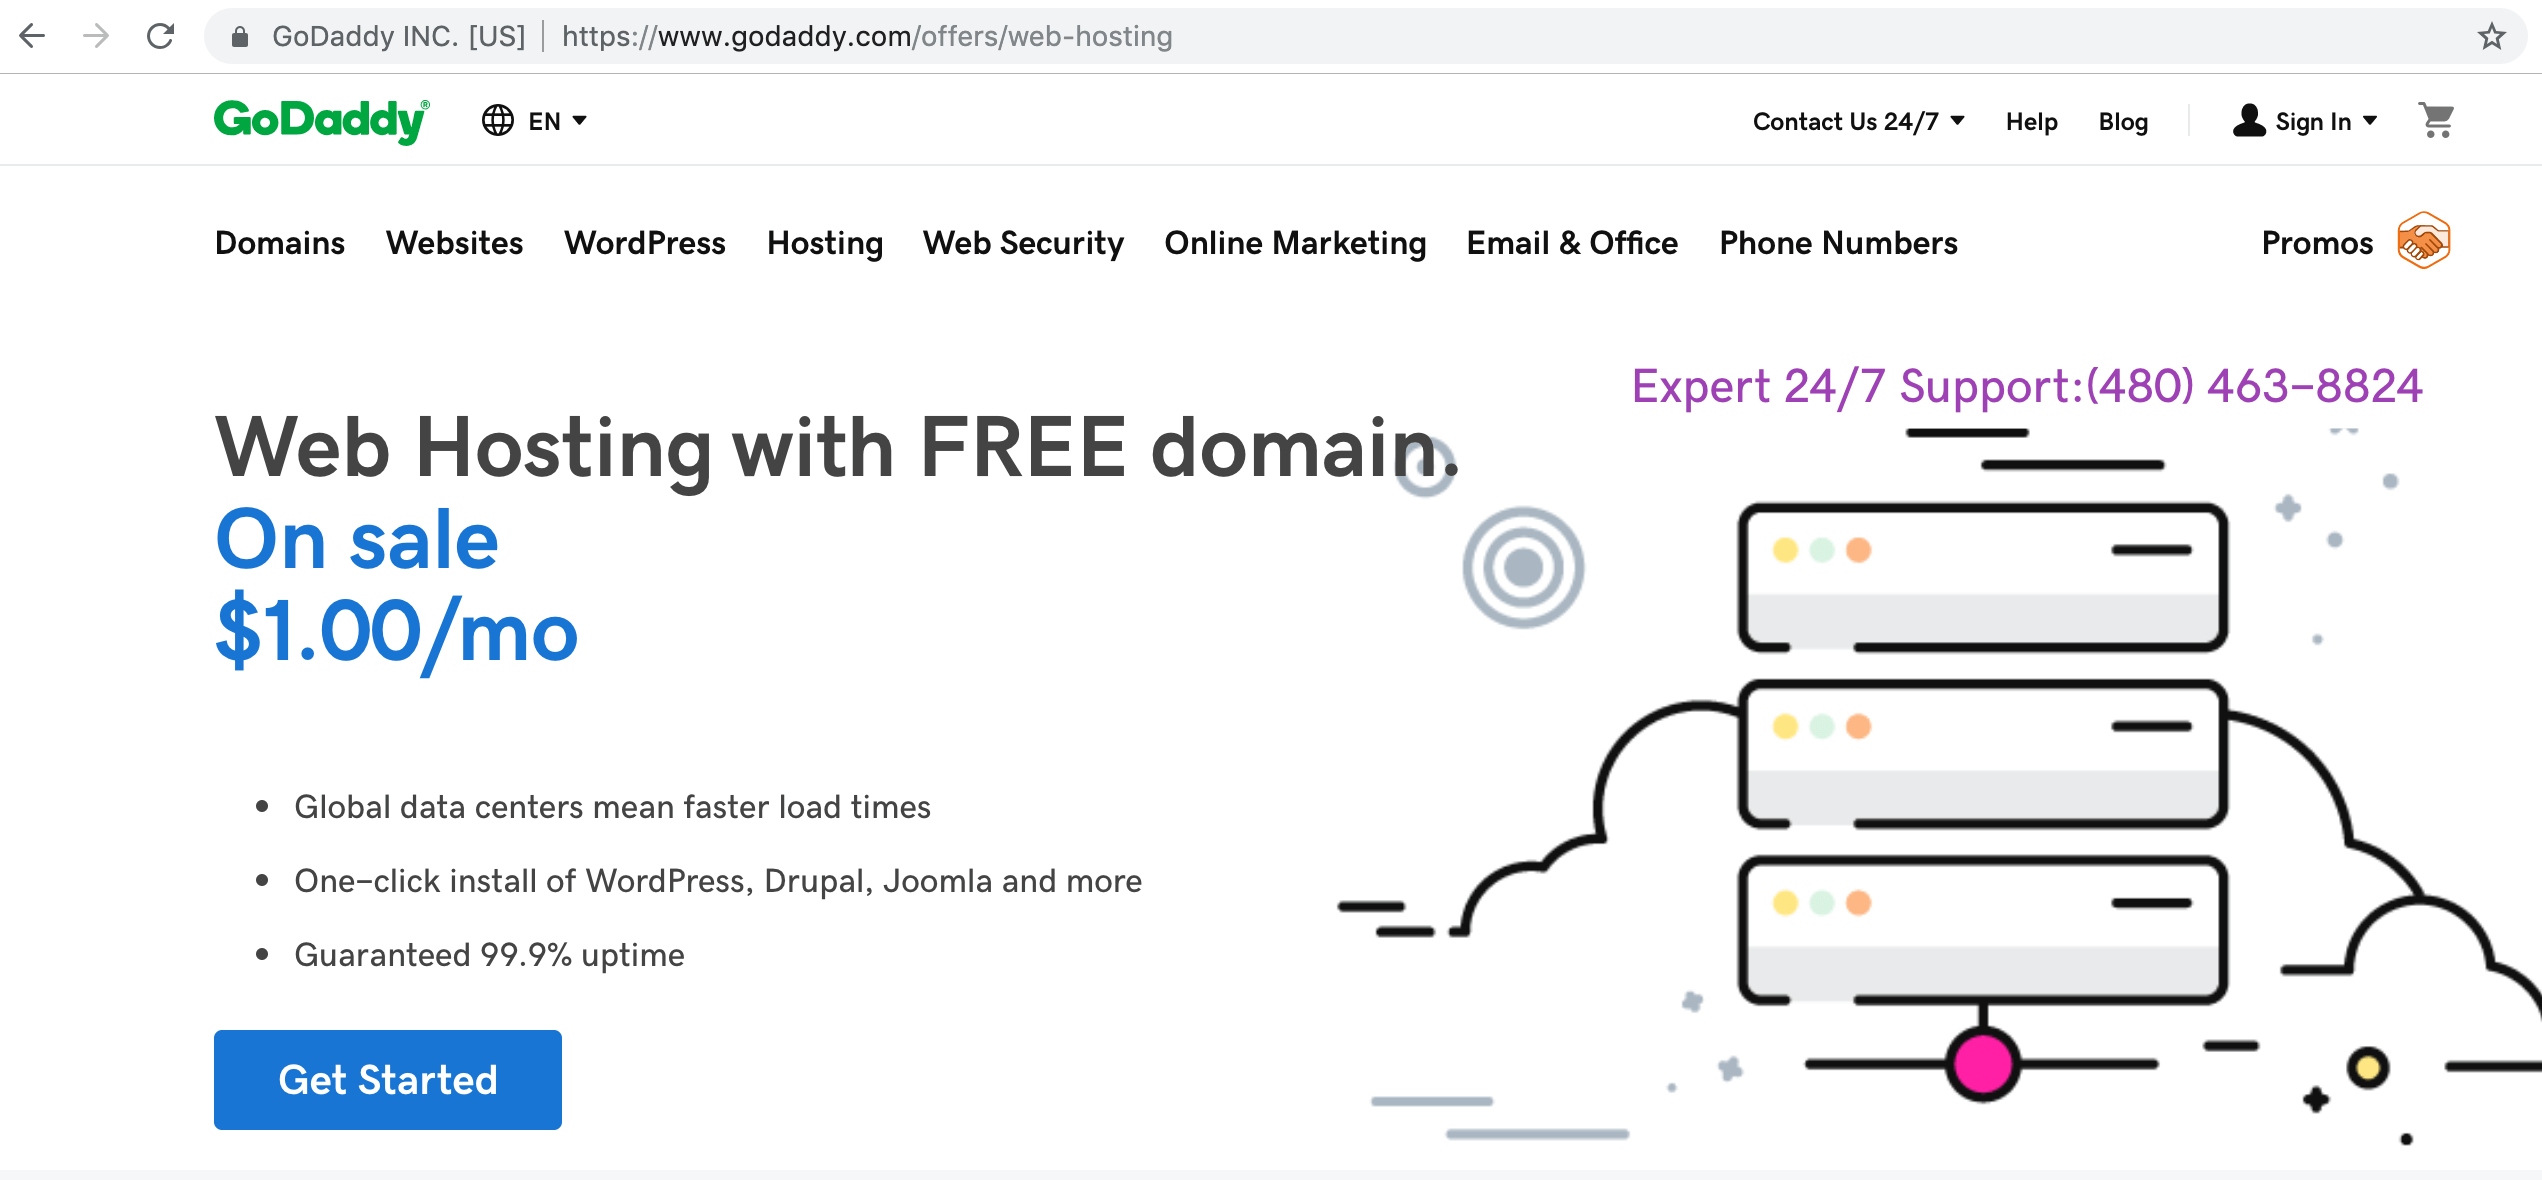Open the language globe icon

pos(498,120)
